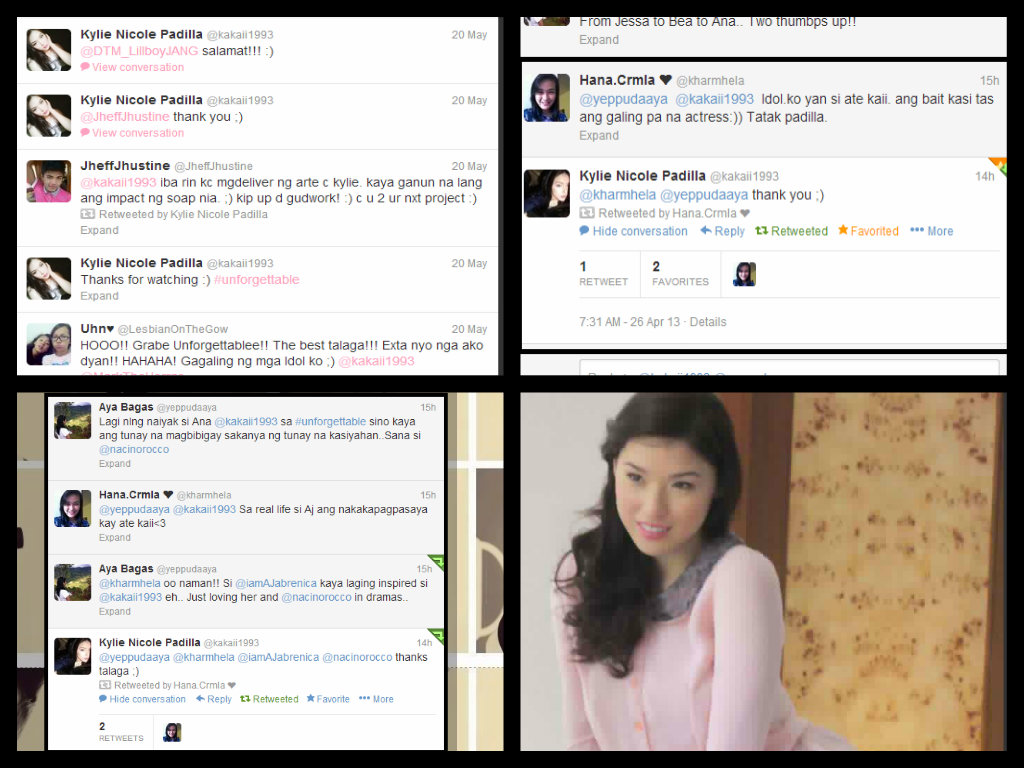Image resolution: width=1024 pixels, height=768 pixels.
Task: Click the '7:31 AM - 26 Apr 13' timestamp
Action: pos(630,321)
